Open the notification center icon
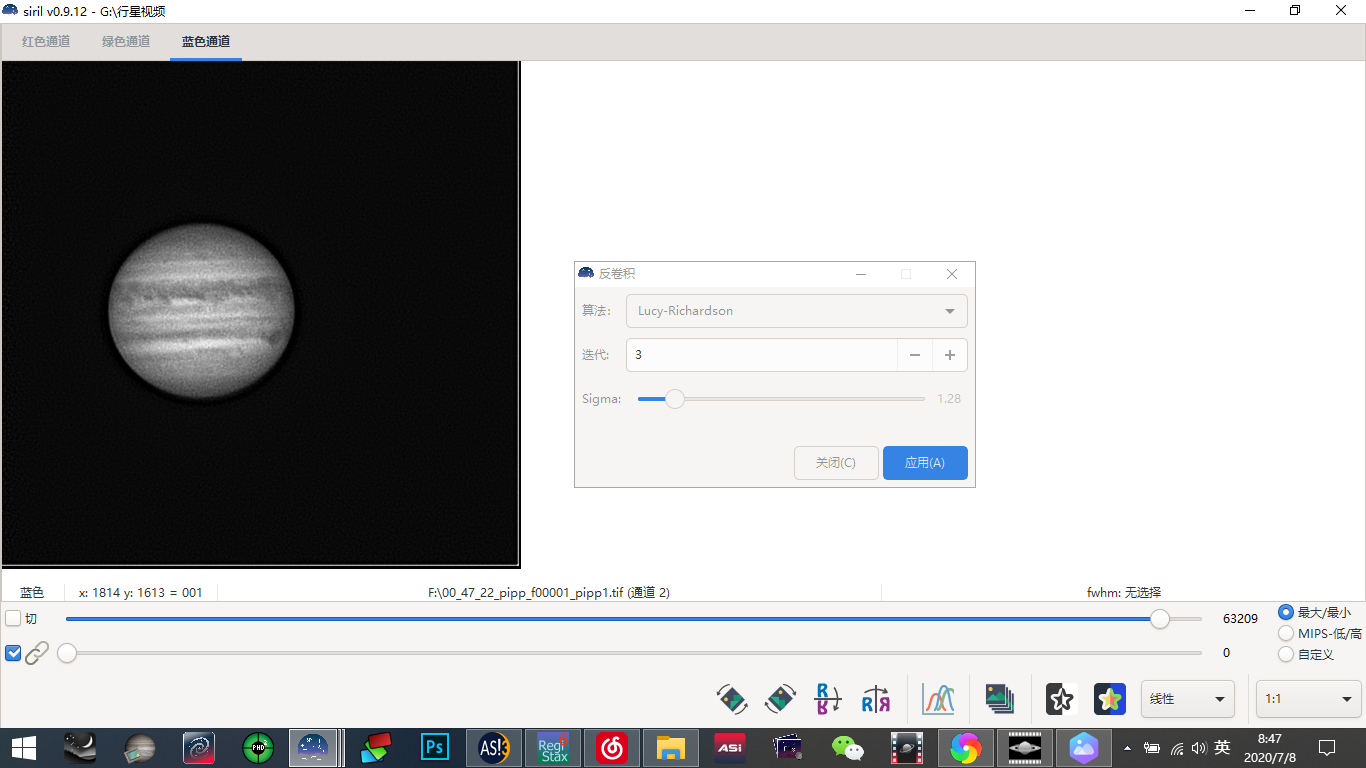This screenshot has height=768, width=1366. click(x=1327, y=747)
